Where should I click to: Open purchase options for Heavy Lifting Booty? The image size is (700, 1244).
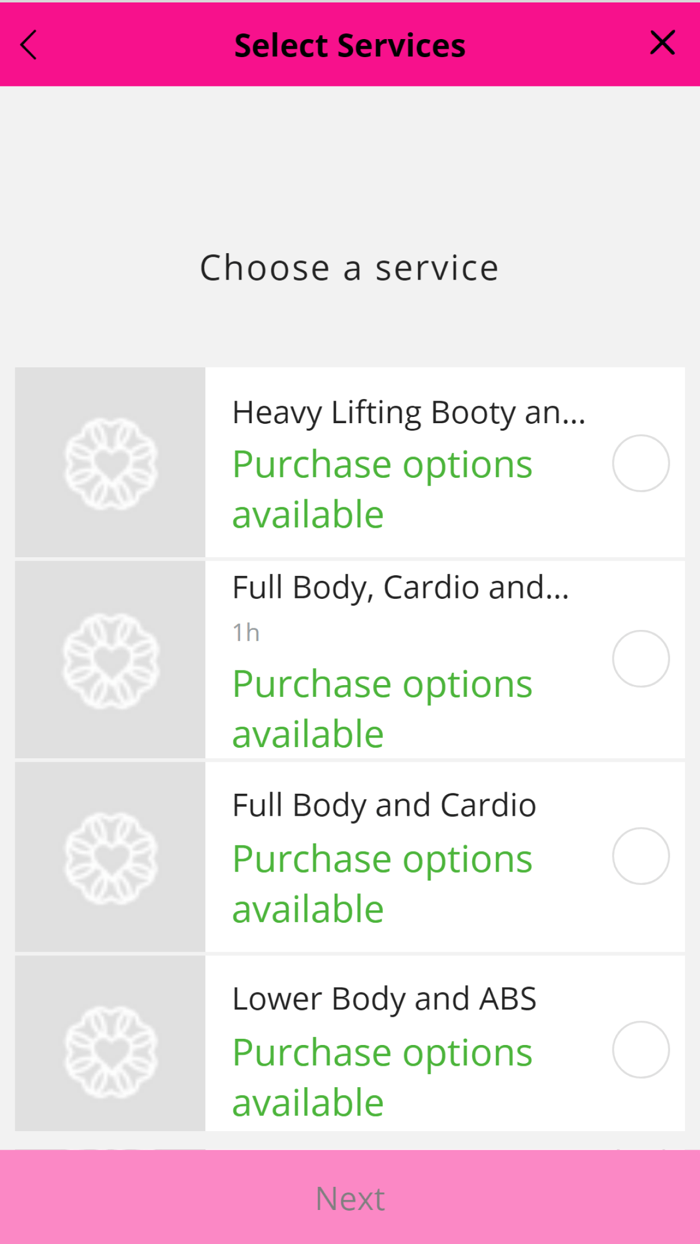pyautogui.click(x=382, y=488)
